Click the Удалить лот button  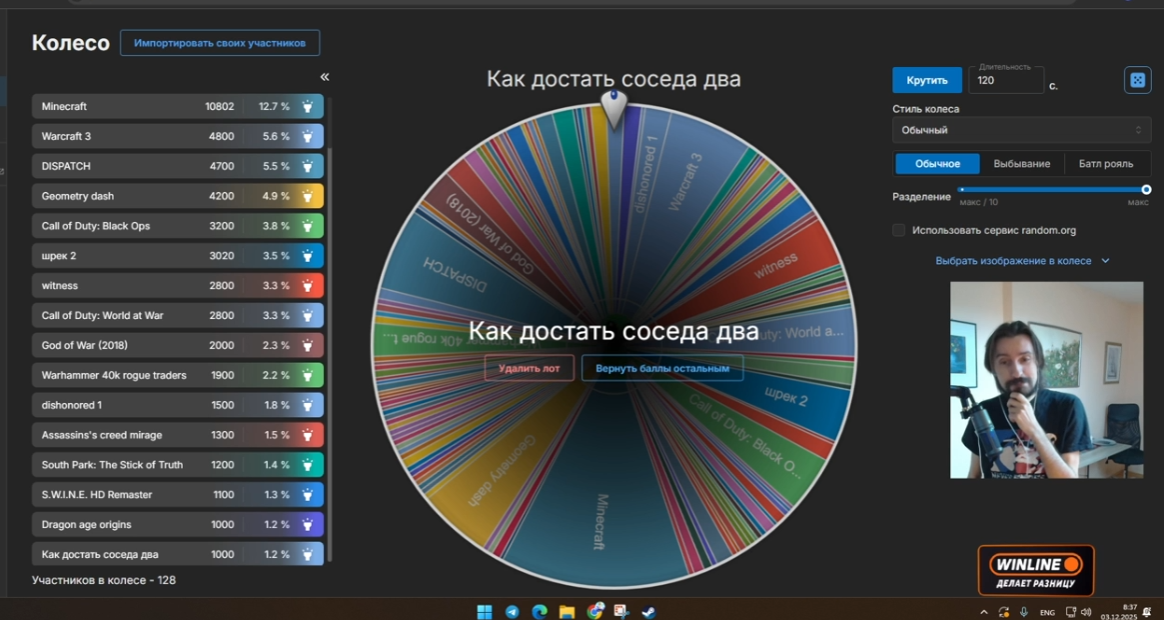pyautogui.click(x=529, y=368)
